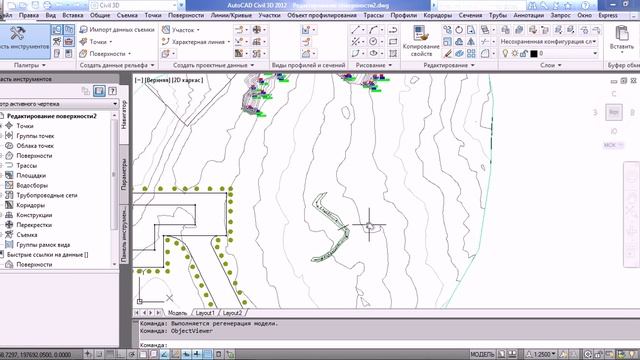Click the black layer color swatch
Viewport: 640px width, 360px height.
click(533, 53)
